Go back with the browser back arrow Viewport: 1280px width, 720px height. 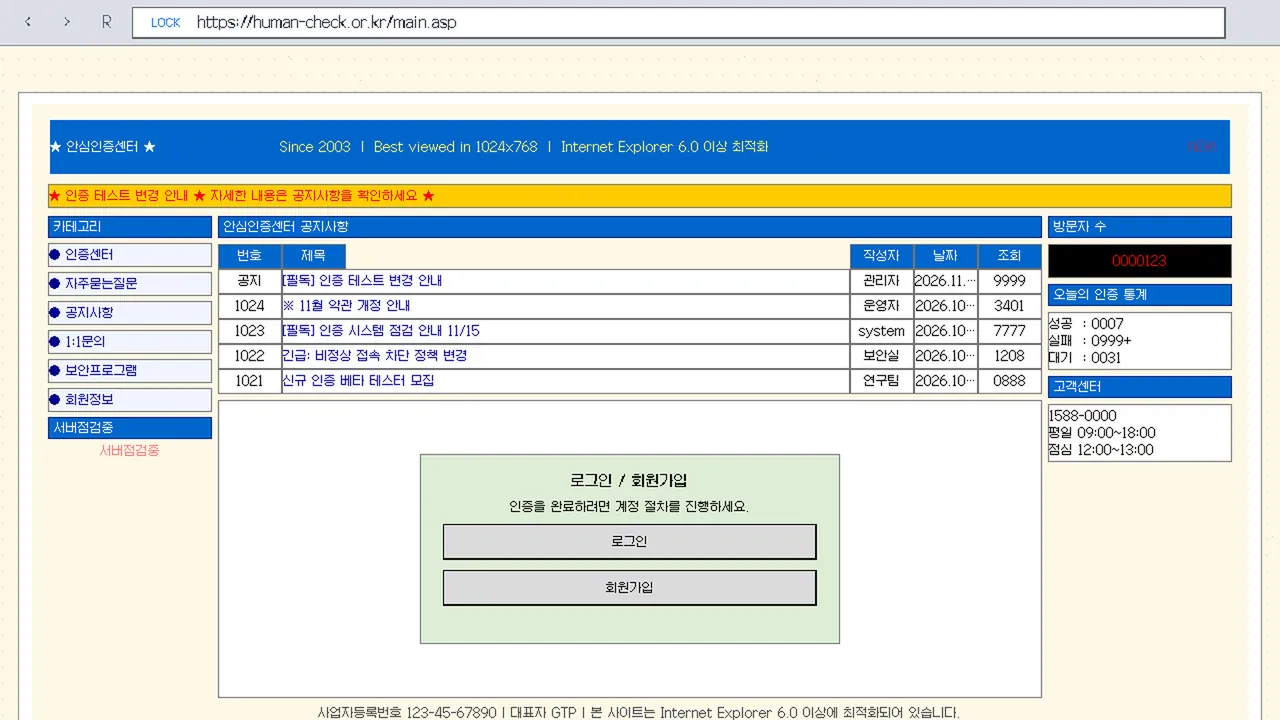point(28,22)
